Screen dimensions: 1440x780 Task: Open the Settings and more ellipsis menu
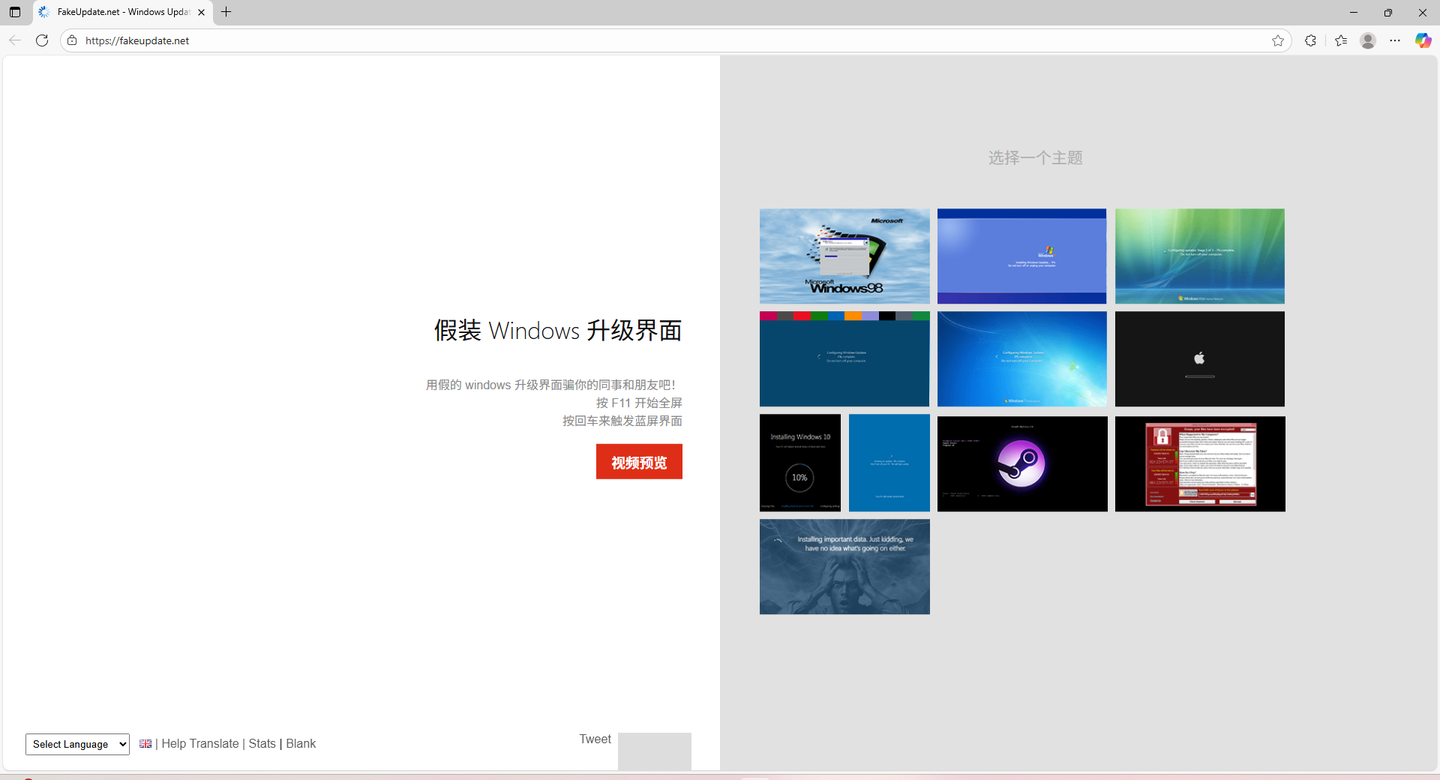[1395, 41]
